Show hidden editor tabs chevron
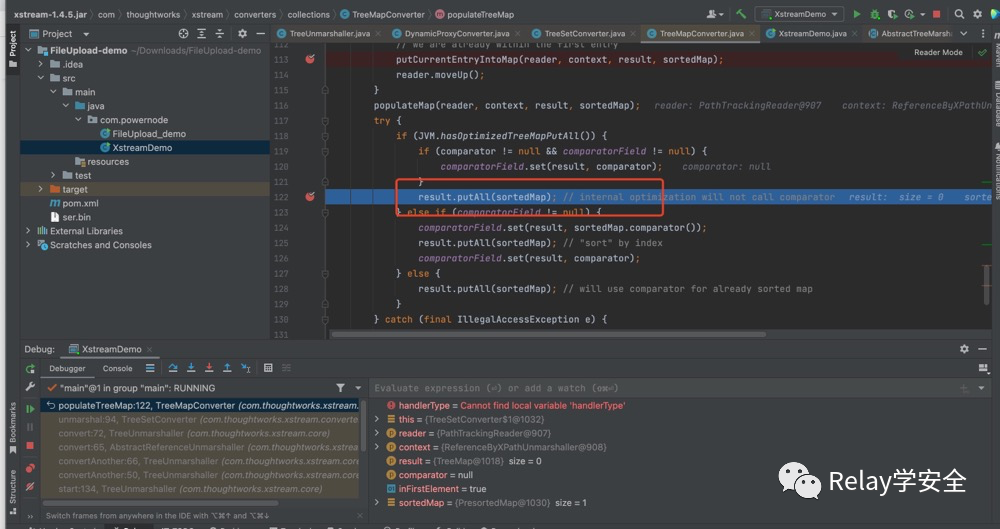1000x529 pixels. point(964,34)
